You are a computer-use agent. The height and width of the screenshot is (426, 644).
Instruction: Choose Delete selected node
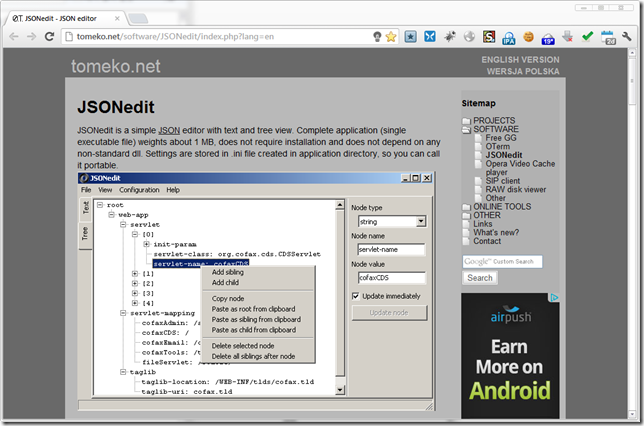(243, 346)
